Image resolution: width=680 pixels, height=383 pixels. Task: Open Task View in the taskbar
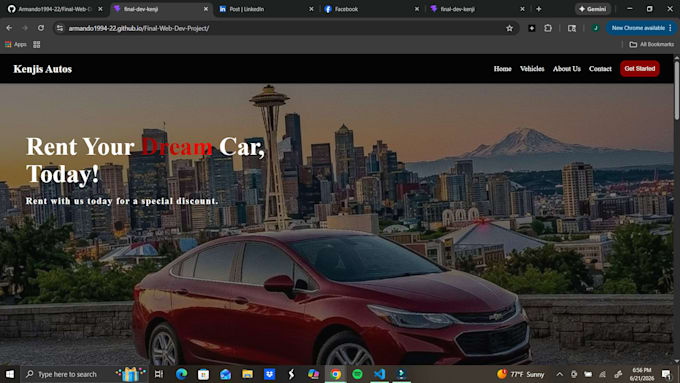pyautogui.click(x=159, y=374)
